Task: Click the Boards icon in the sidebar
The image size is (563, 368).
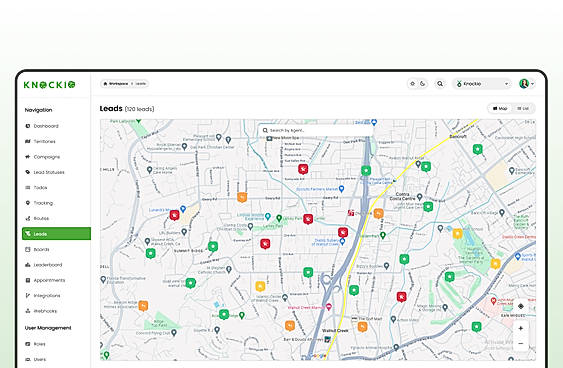Action: pyautogui.click(x=28, y=249)
